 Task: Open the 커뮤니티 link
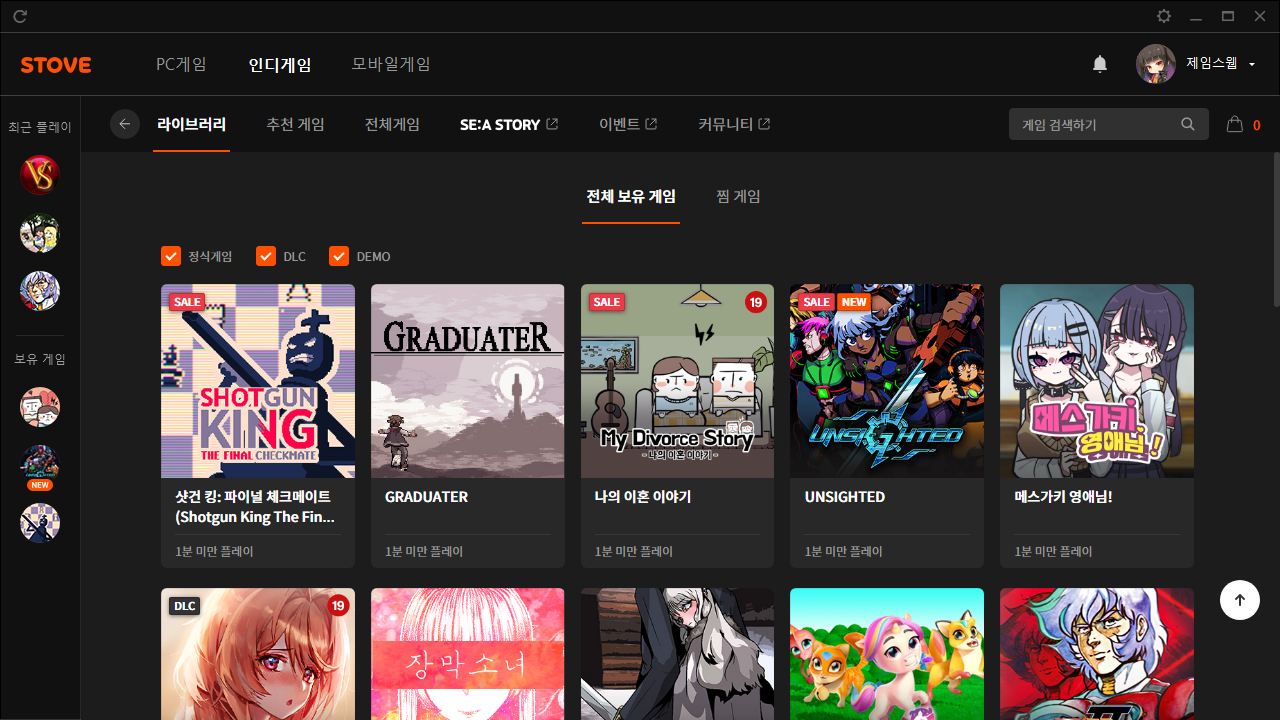point(733,124)
